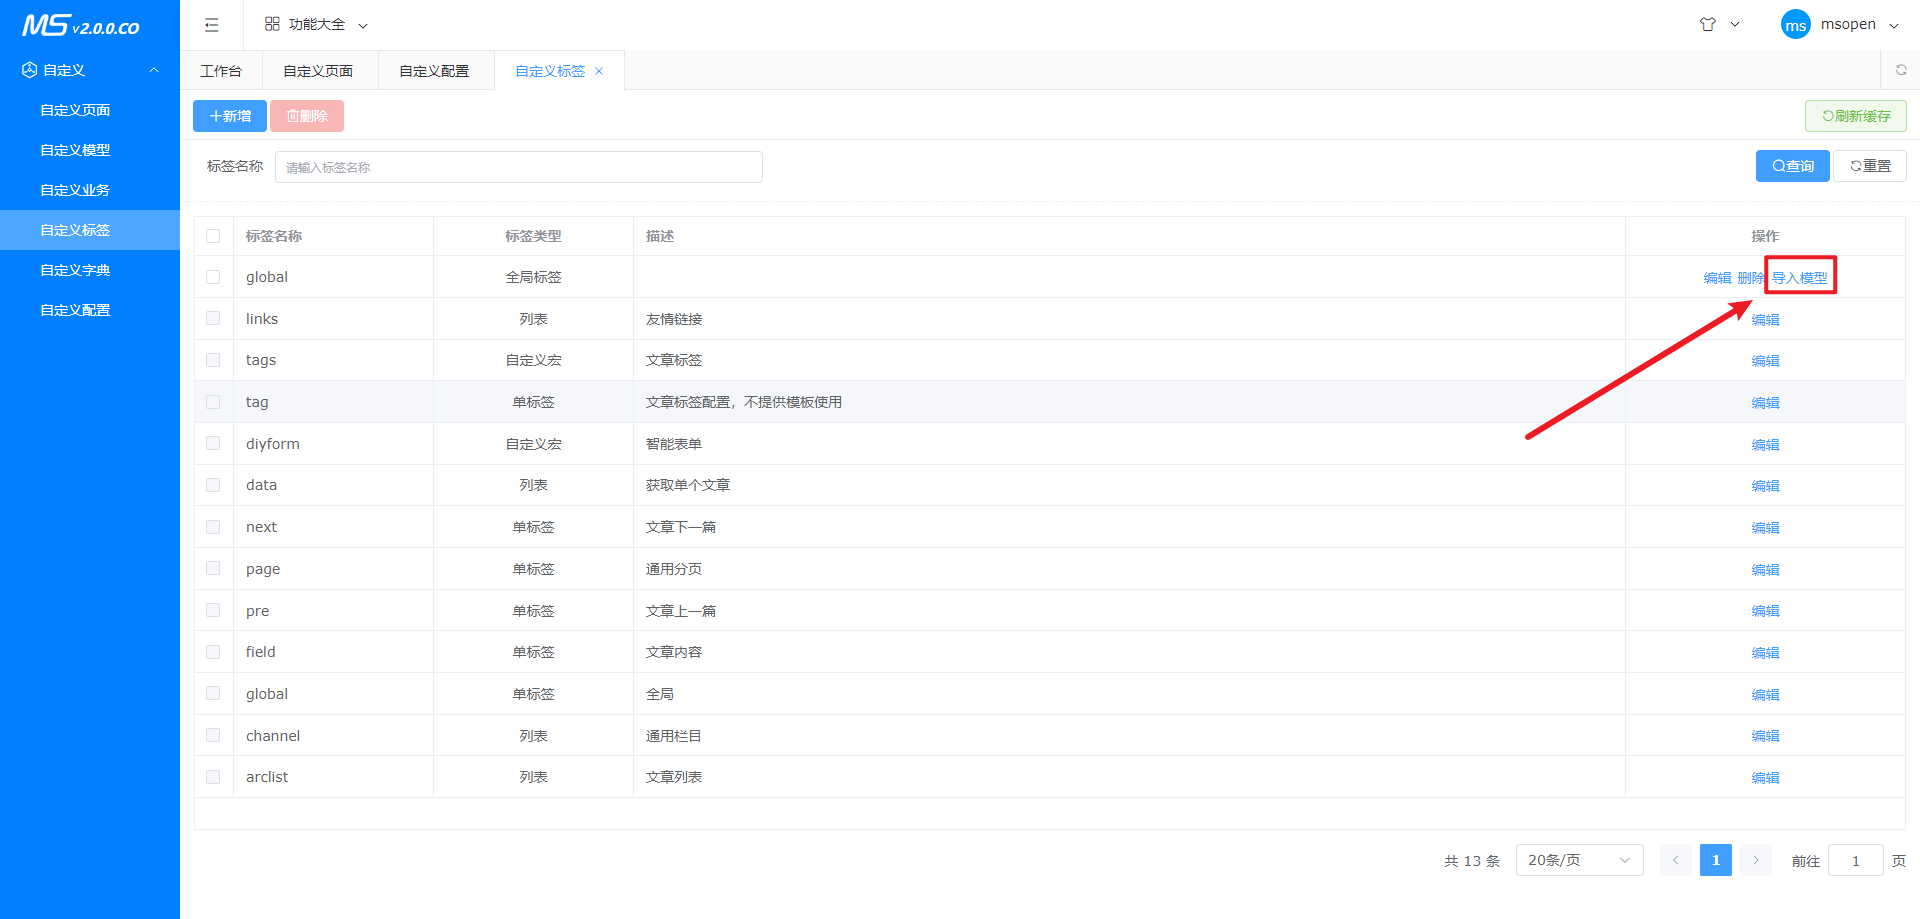
Task: Go to next page arrow
Action: click(x=1755, y=860)
